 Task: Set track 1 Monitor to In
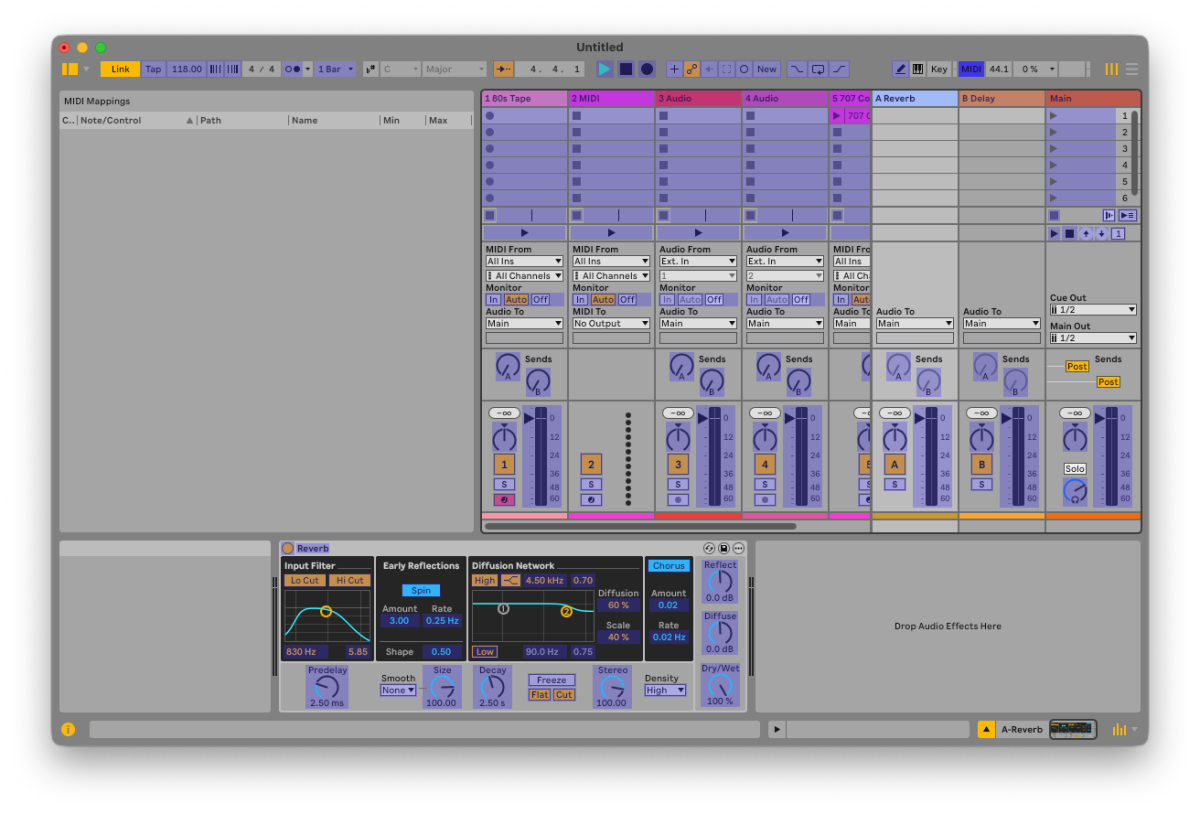click(x=493, y=299)
